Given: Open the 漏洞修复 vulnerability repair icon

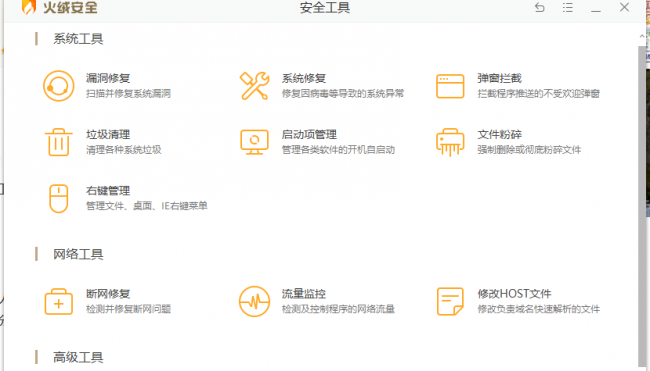Looking at the screenshot, I should 59,86.
